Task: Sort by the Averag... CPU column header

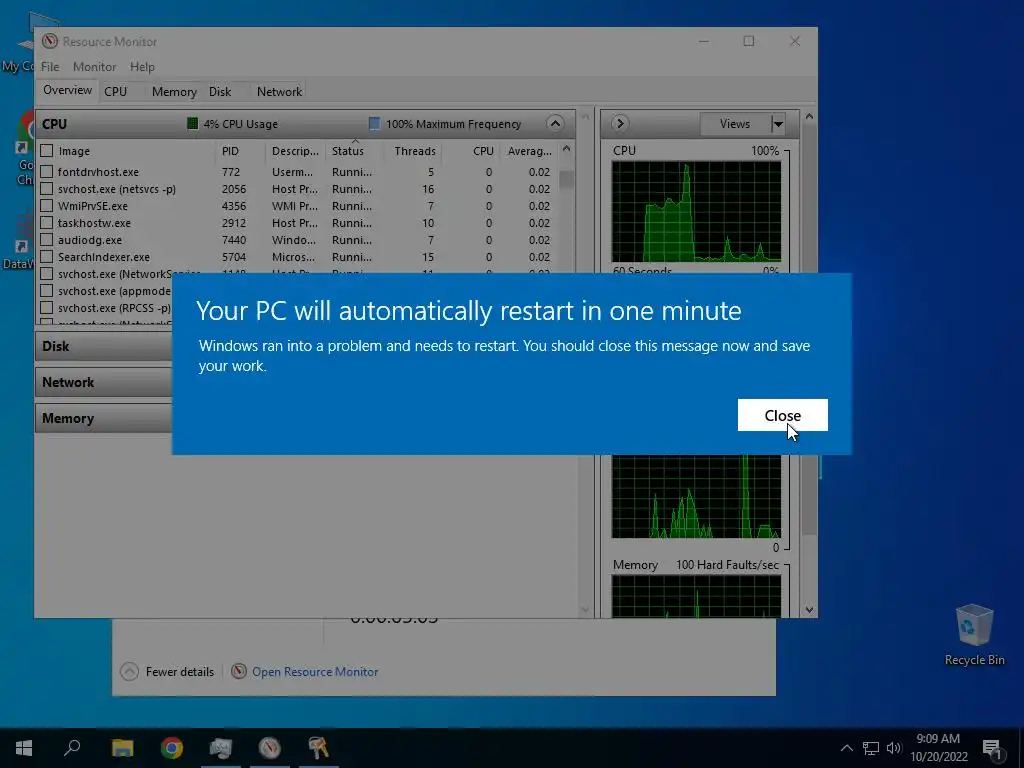Action: coord(529,151)
